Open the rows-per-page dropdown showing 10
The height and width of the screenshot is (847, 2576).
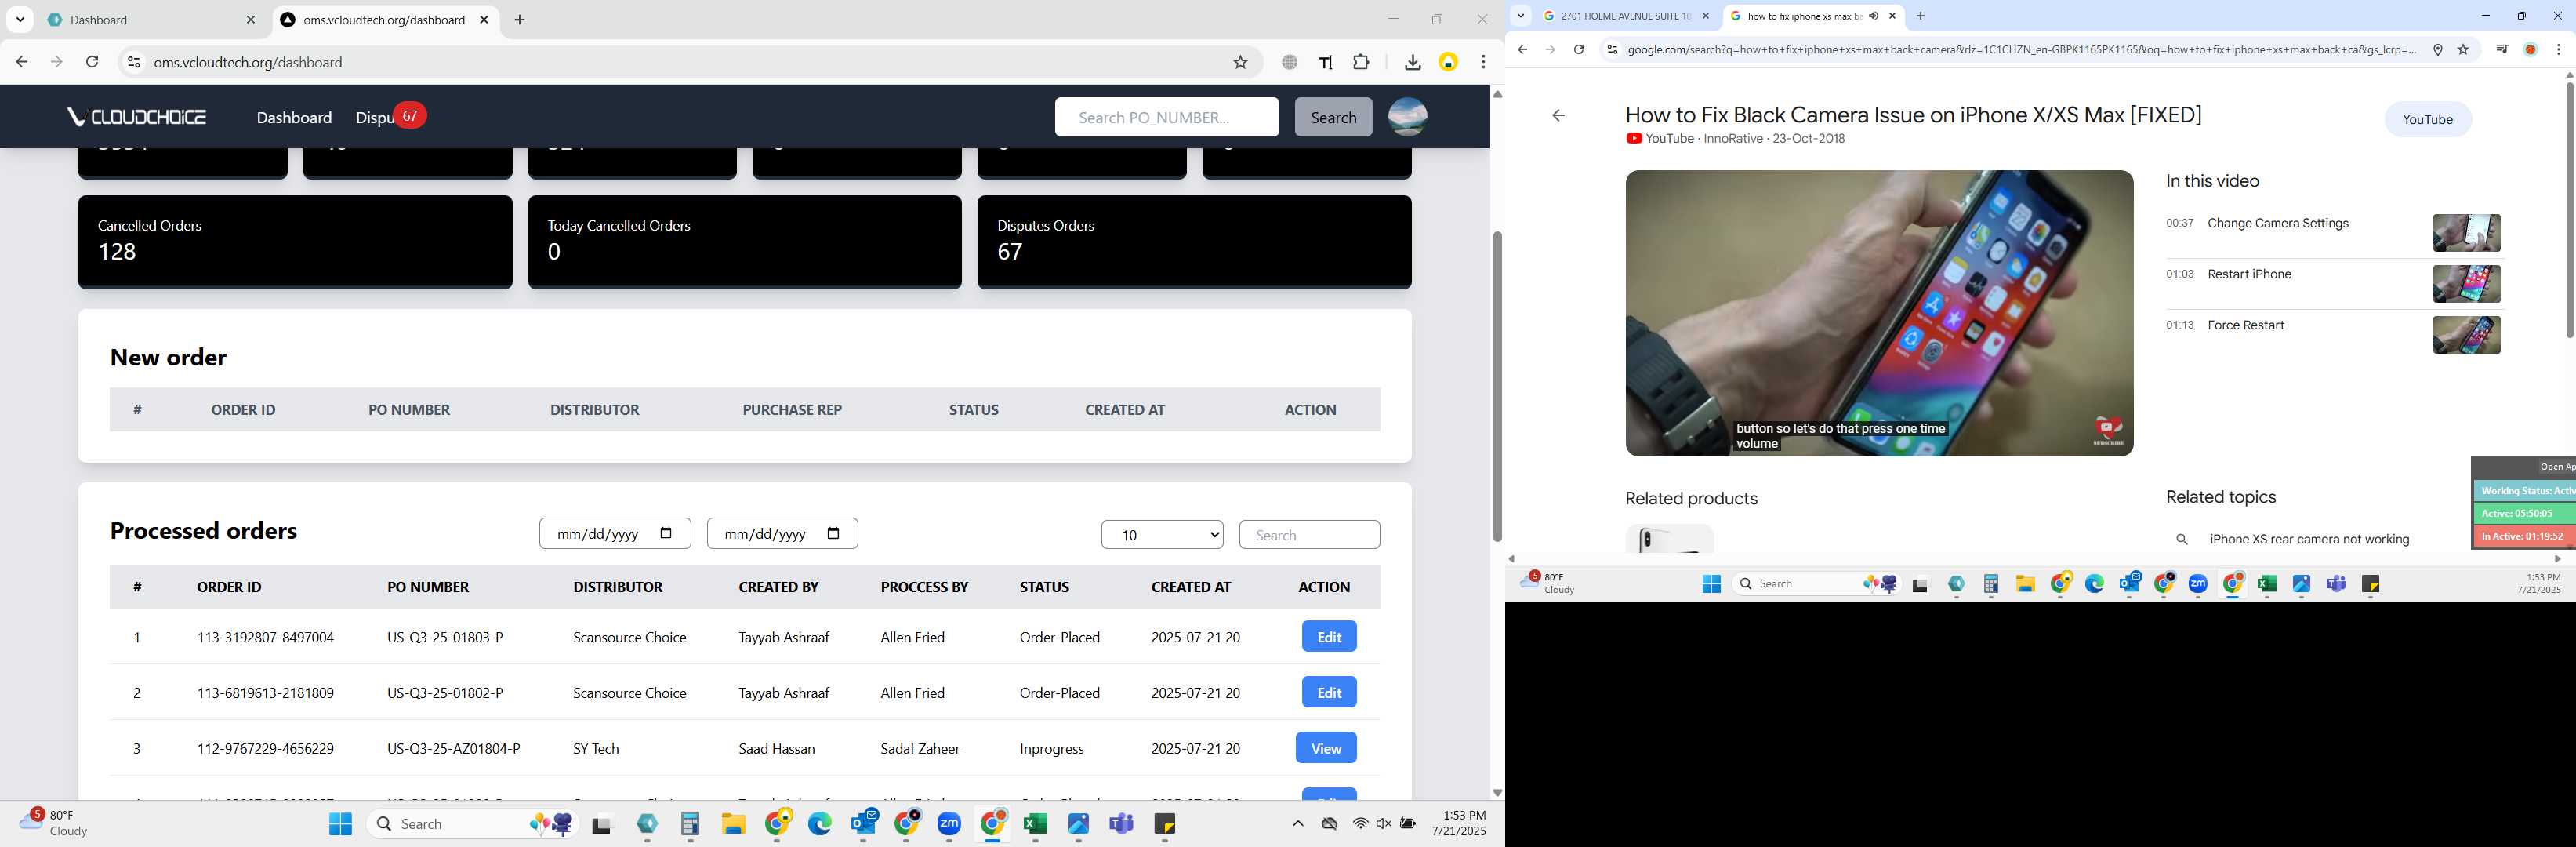[x=1162, y=535]
